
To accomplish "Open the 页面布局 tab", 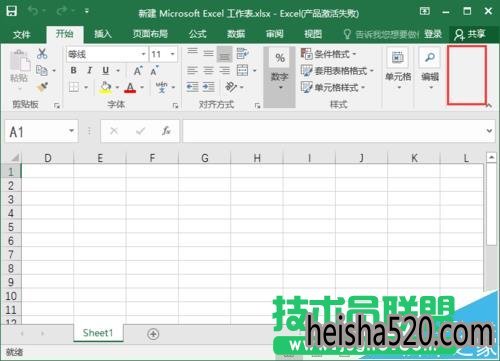I will pyautogui.click(x=150, y=34).
